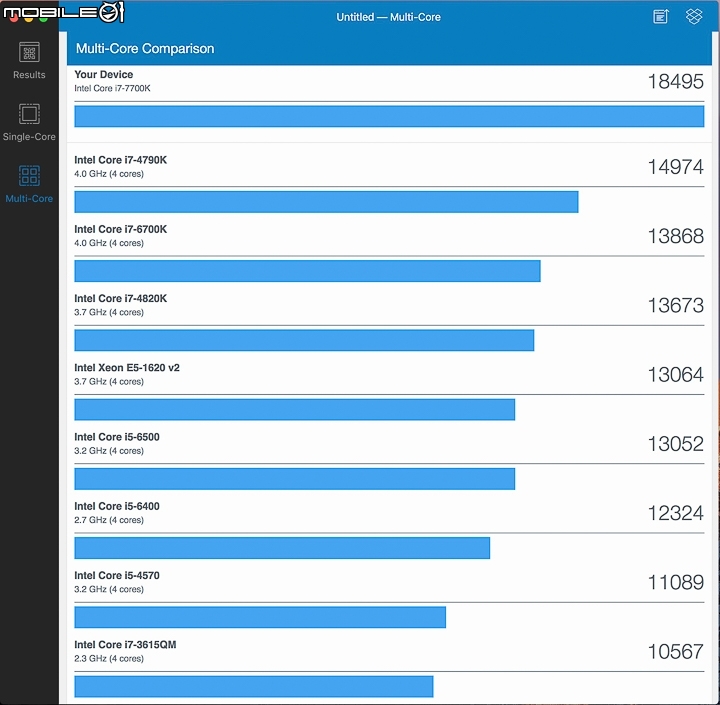This screenshot has height=705, width=720.
Task: Click the Your Device score bar
Action: (389, 116)
